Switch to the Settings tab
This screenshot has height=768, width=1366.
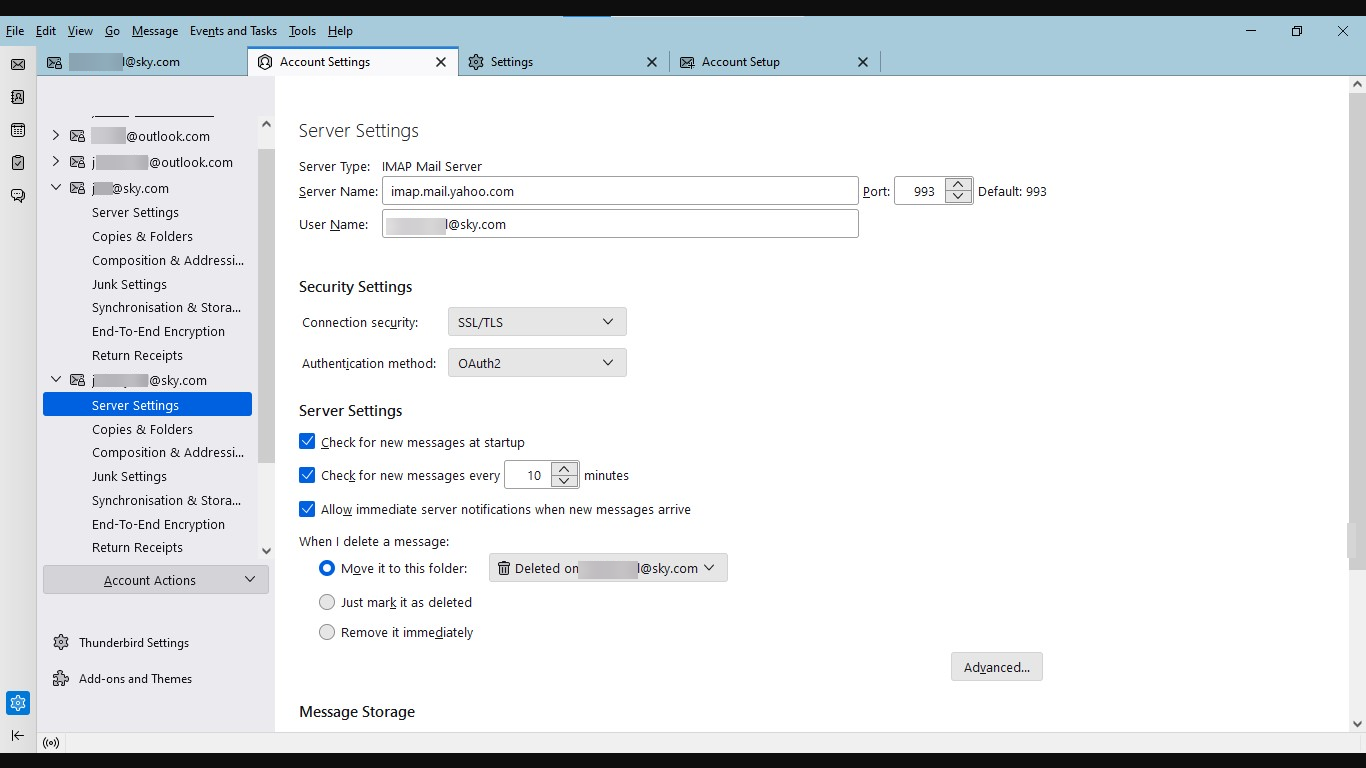pyautogui.click(x=513, y=61)
